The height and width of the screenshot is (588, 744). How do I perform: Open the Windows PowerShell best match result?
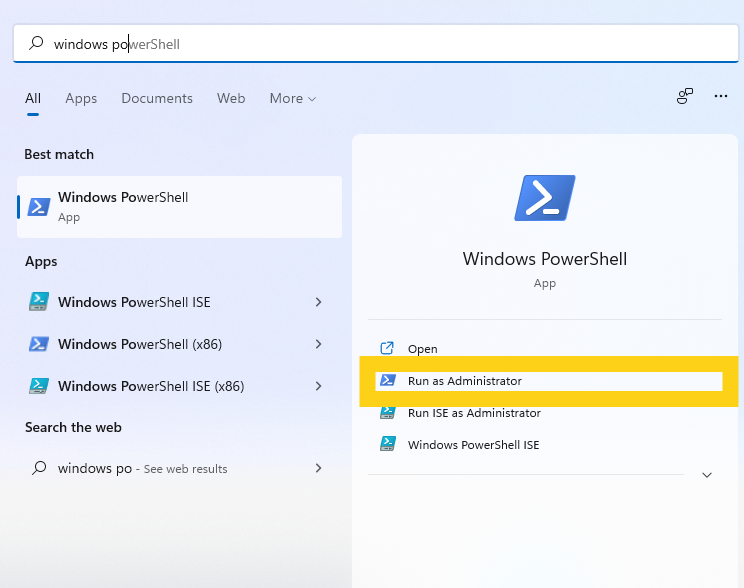(179, 207)
